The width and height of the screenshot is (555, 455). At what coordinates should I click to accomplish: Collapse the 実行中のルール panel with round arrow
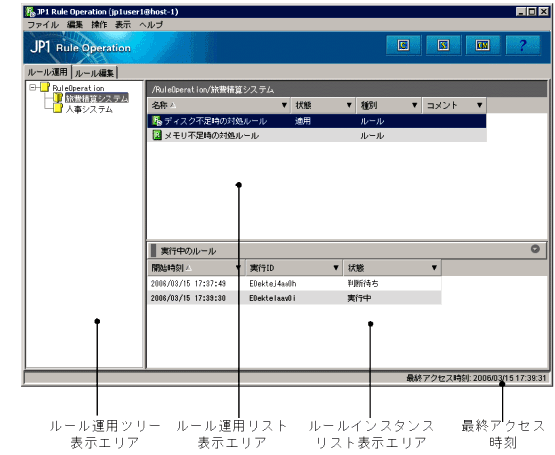click(x=535, y=249)
